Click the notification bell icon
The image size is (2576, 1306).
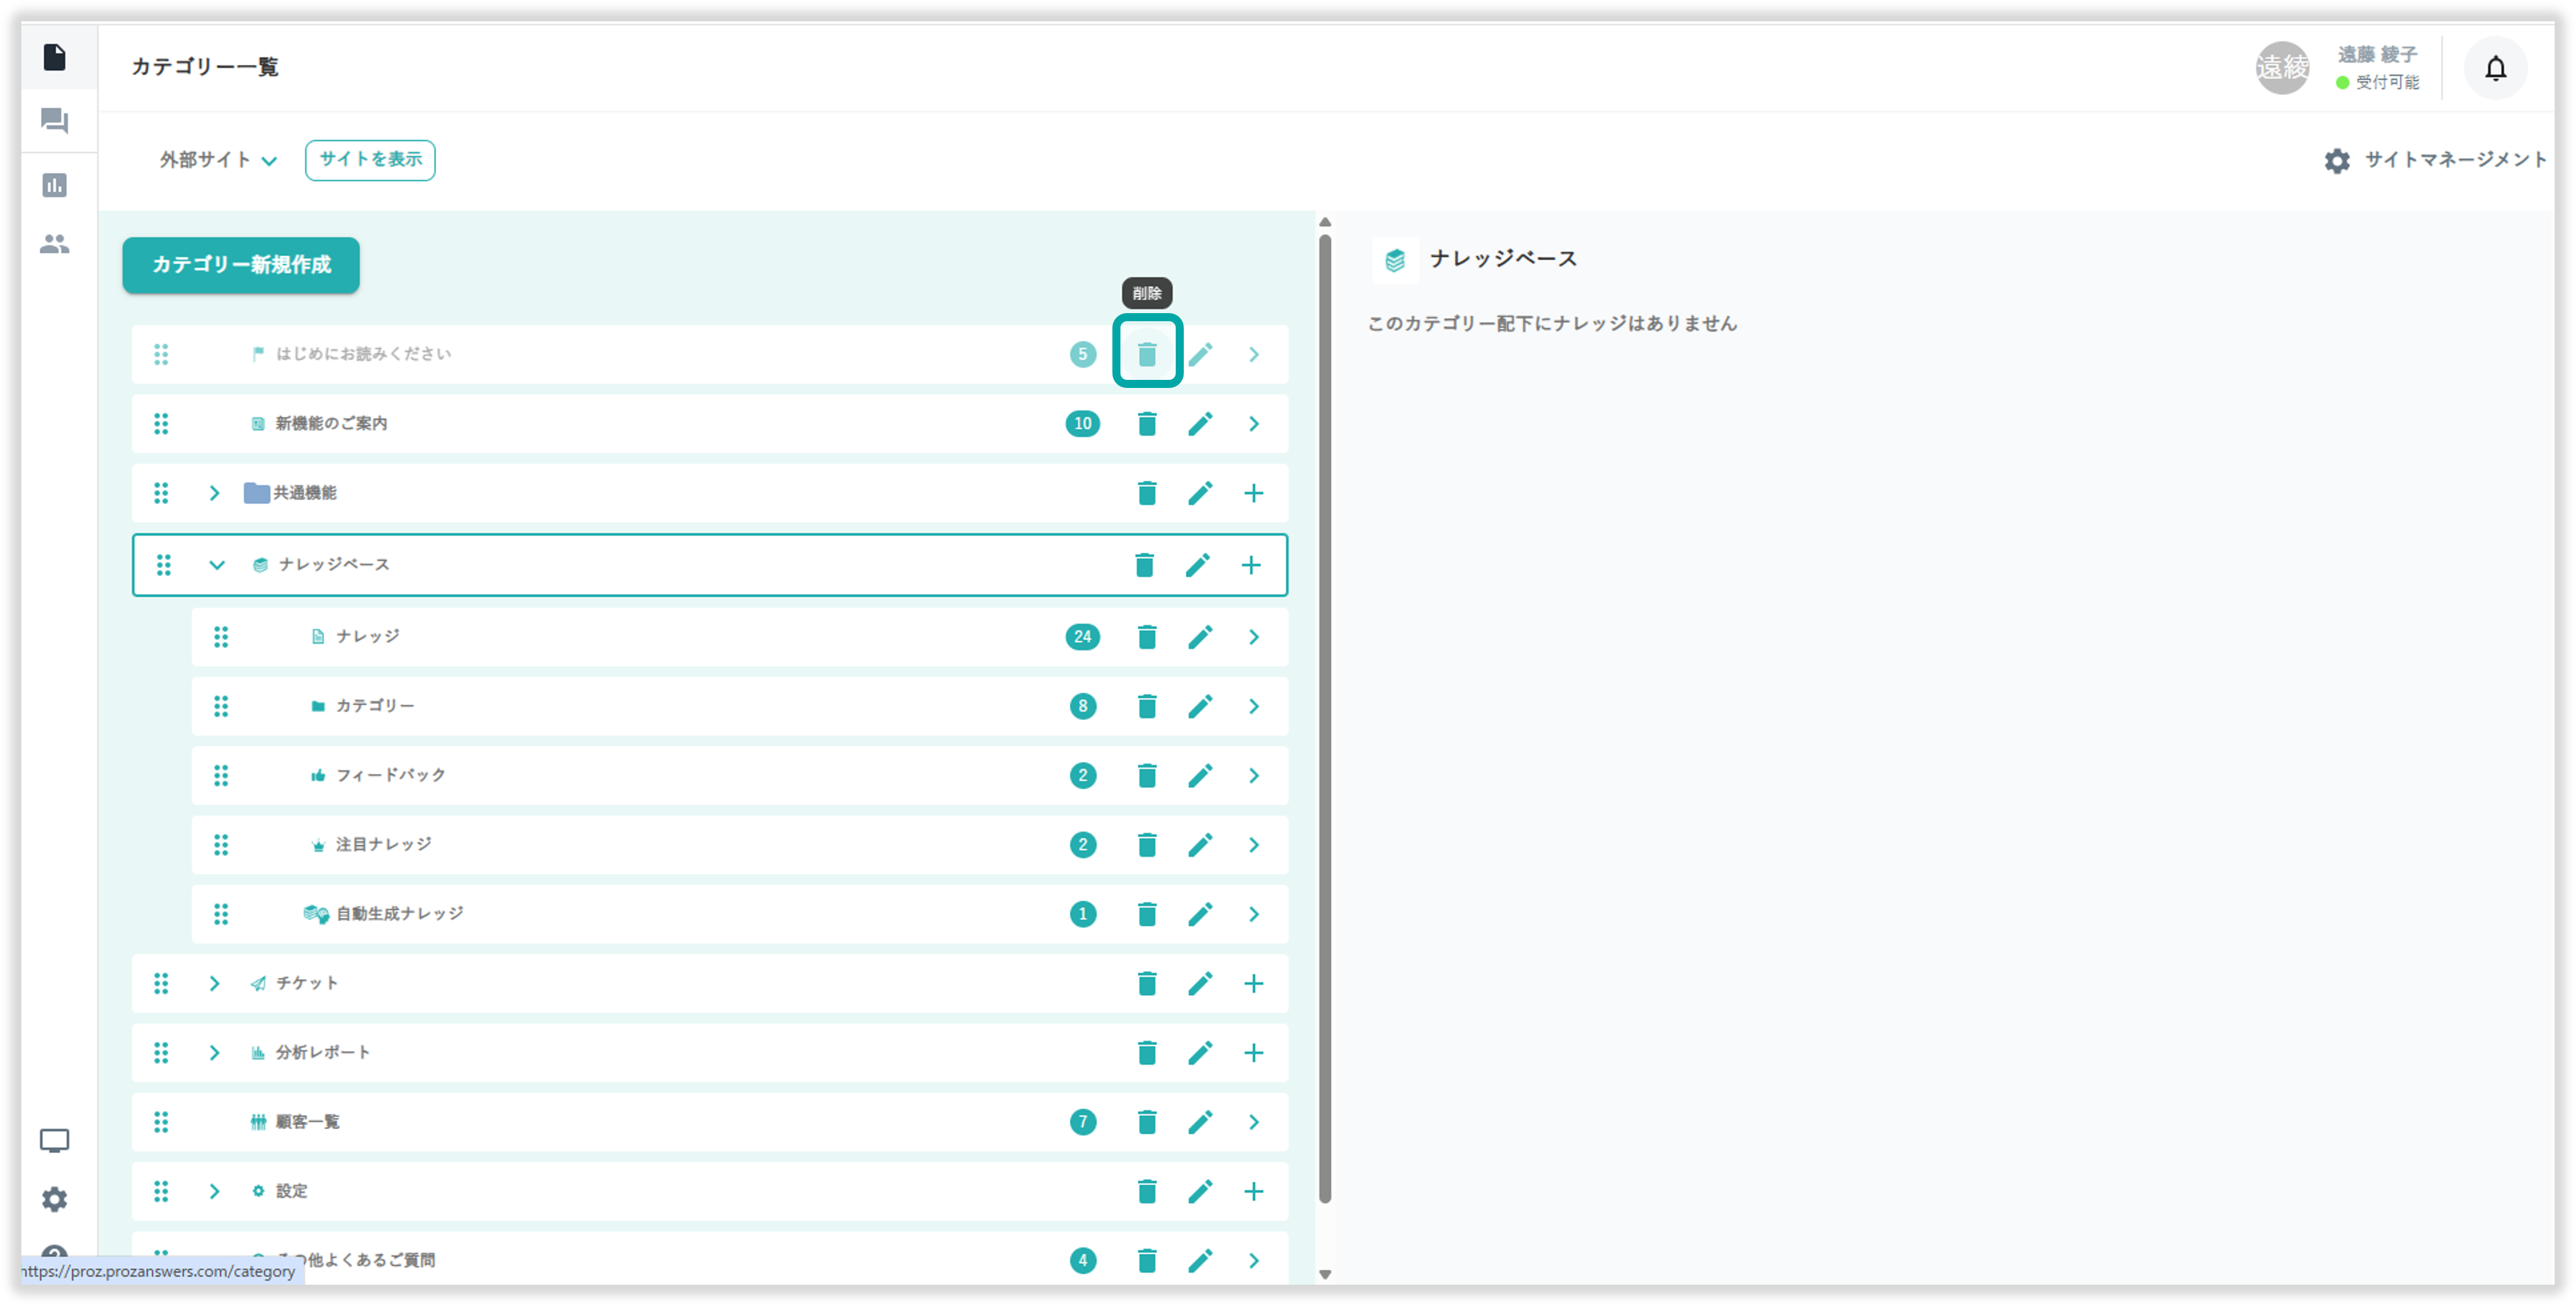[2495, 68]
